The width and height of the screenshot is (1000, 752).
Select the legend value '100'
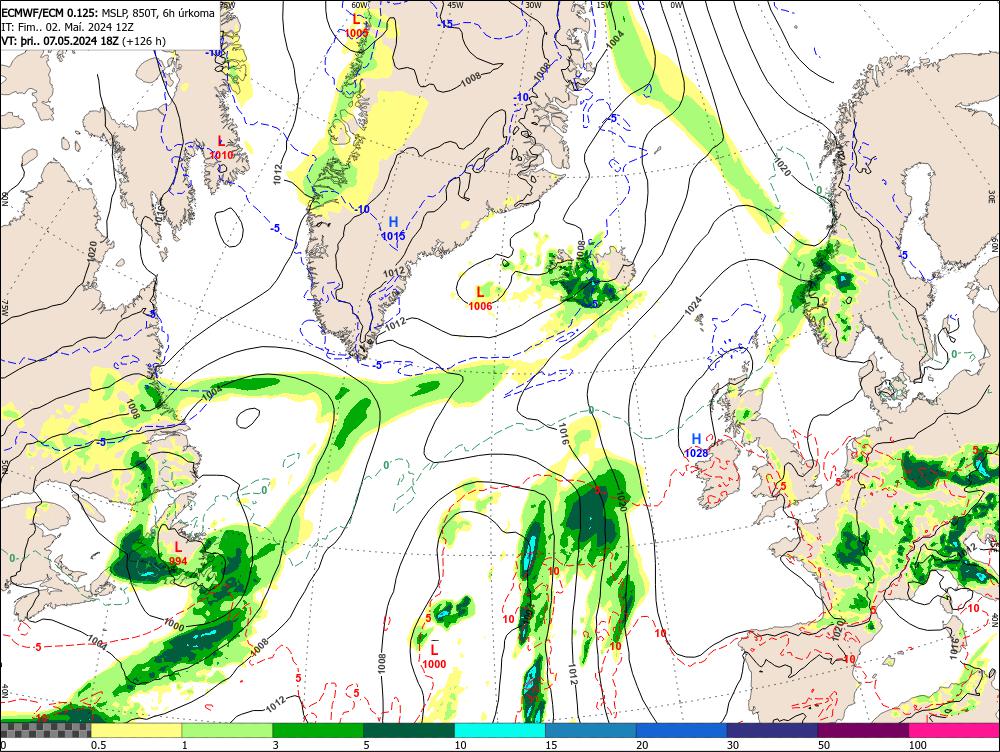917,744
